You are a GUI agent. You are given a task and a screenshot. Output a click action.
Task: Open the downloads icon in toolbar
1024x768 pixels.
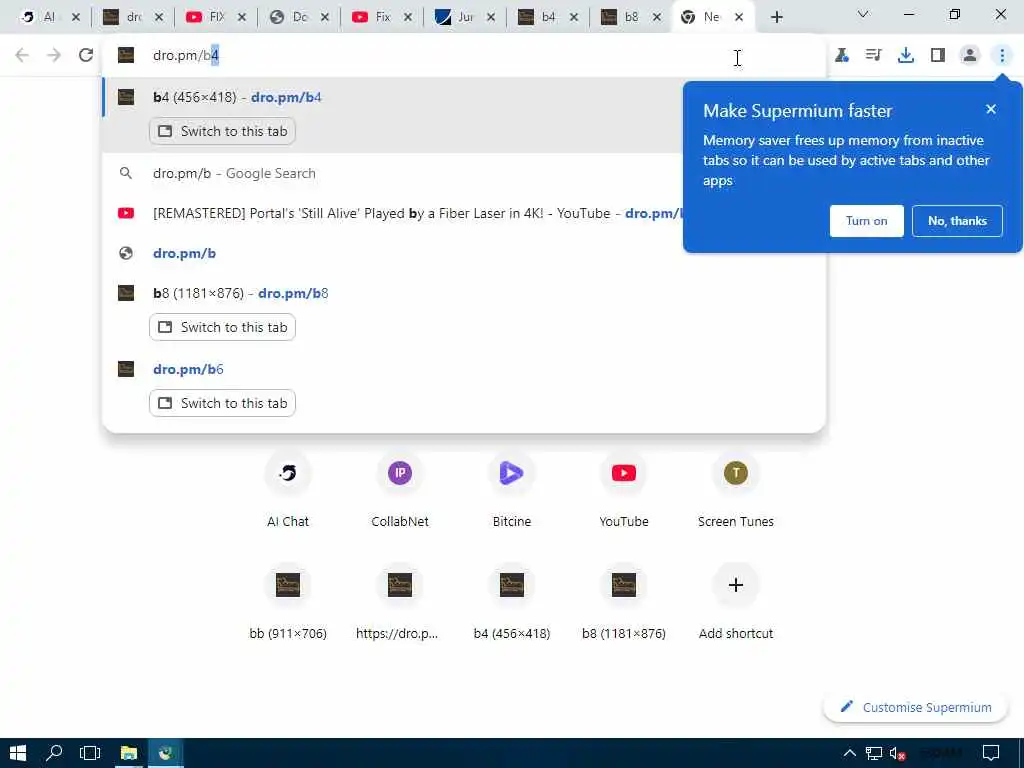tap(906, 56)
